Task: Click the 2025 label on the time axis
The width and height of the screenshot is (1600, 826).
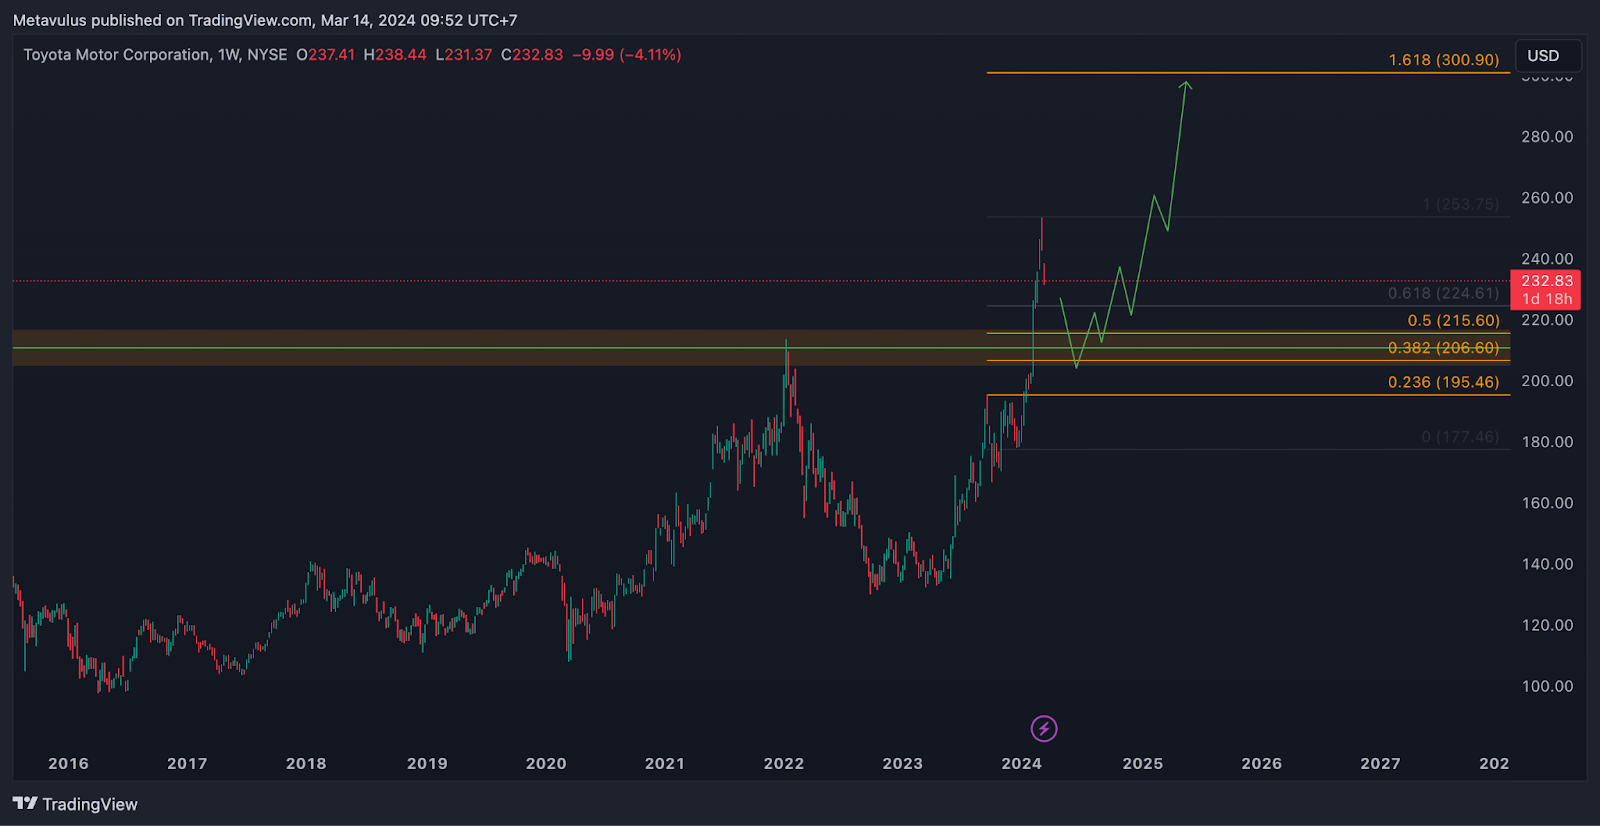Action: coord(1143,764)
